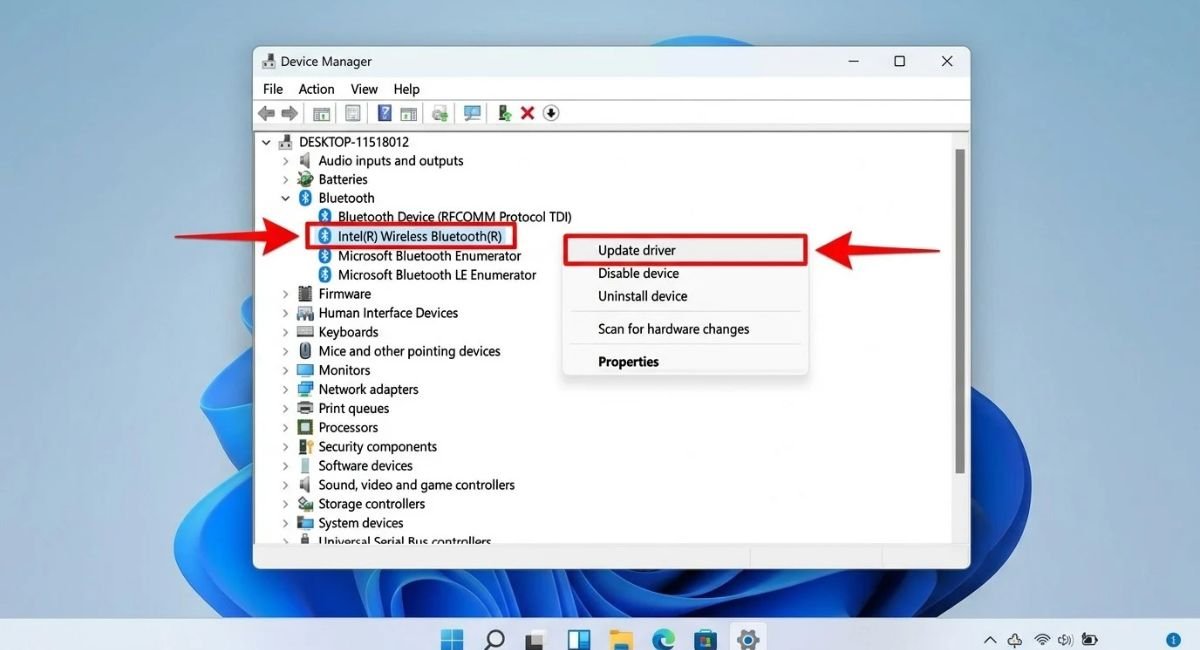This screenshot has width=1200, height=650.
Task: Expand the Human Interface Devices chevron
Action: [x=285, y=313]
